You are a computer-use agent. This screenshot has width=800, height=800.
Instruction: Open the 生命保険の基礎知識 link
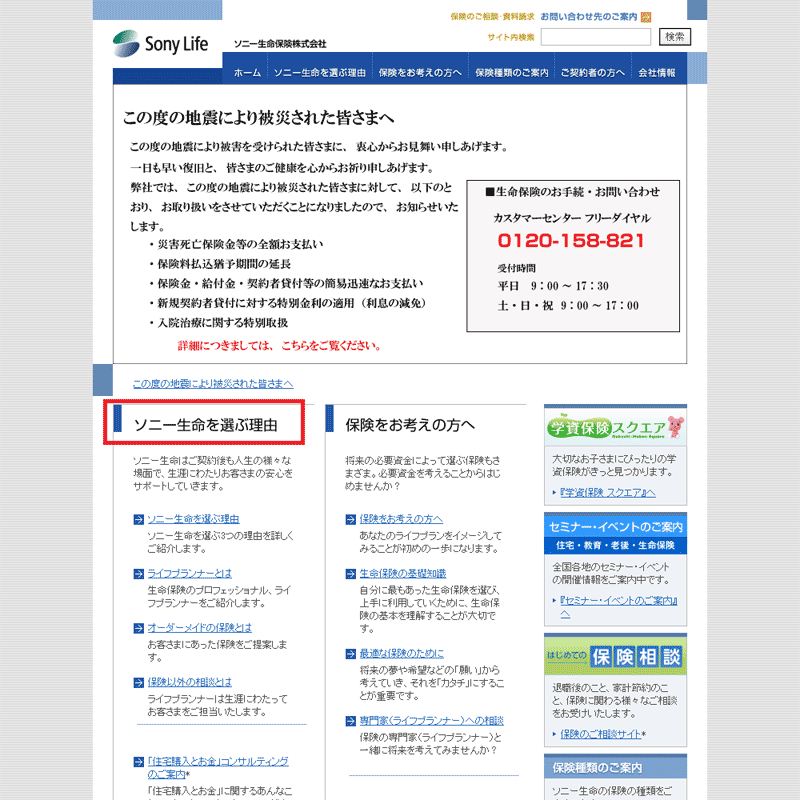click(403, 573)
